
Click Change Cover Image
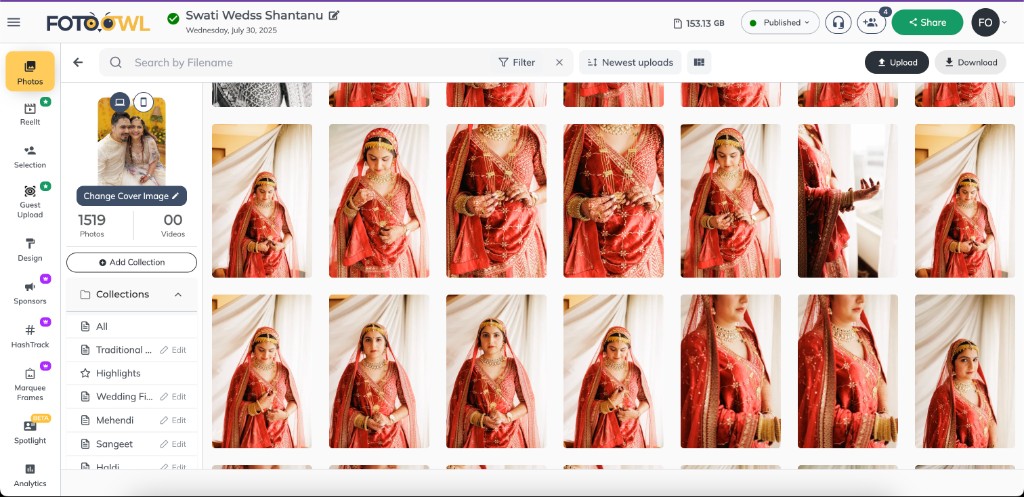[x=131, y=196]
